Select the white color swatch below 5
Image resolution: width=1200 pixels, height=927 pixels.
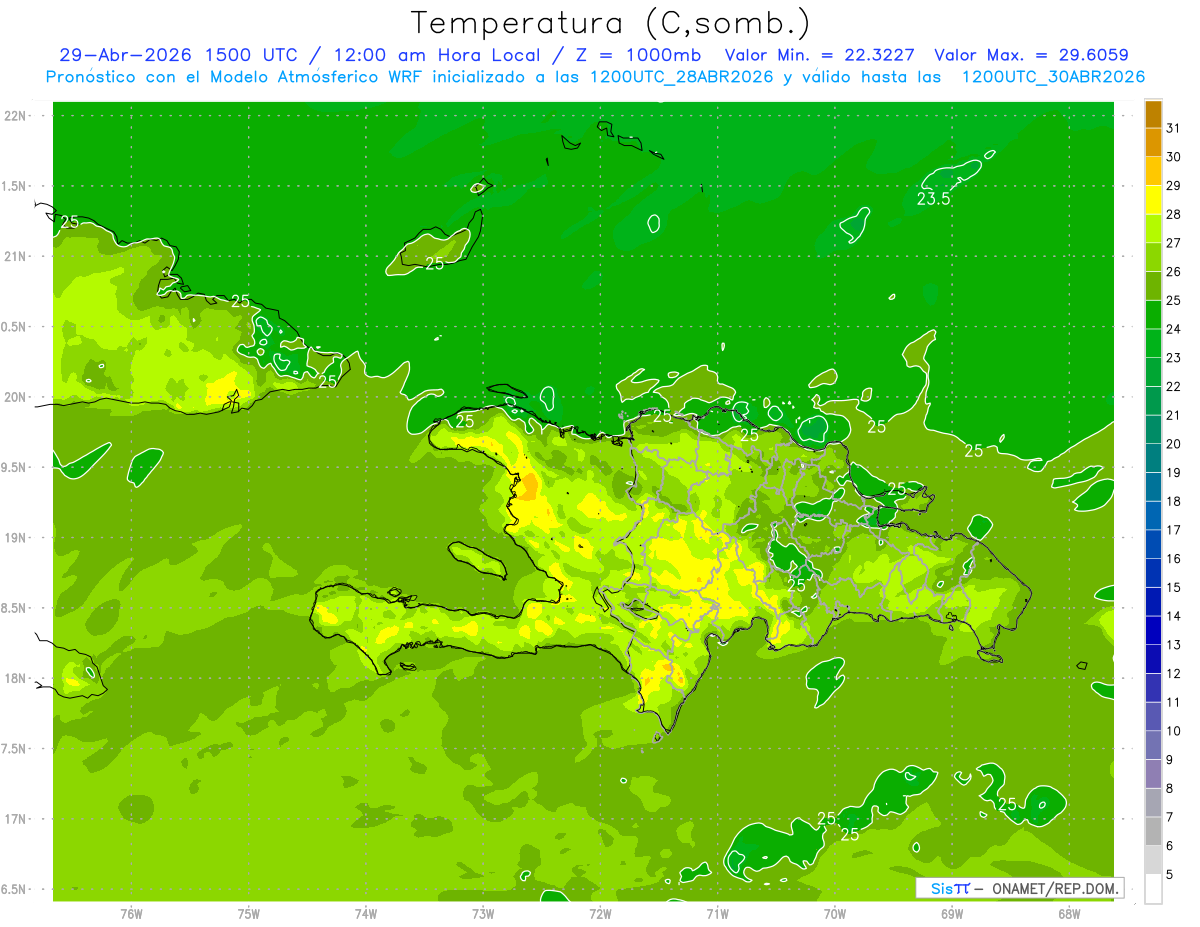(1153, 888)
